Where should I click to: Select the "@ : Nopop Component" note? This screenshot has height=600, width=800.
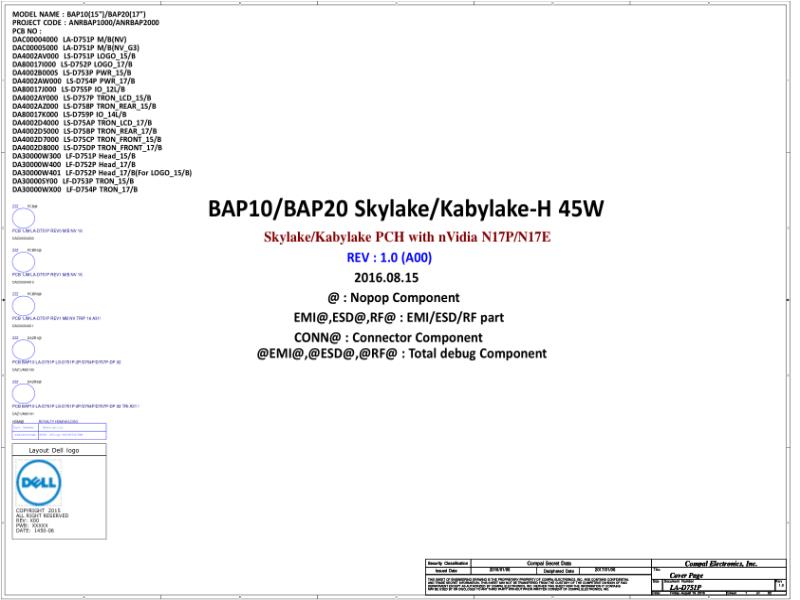(393, 297)
